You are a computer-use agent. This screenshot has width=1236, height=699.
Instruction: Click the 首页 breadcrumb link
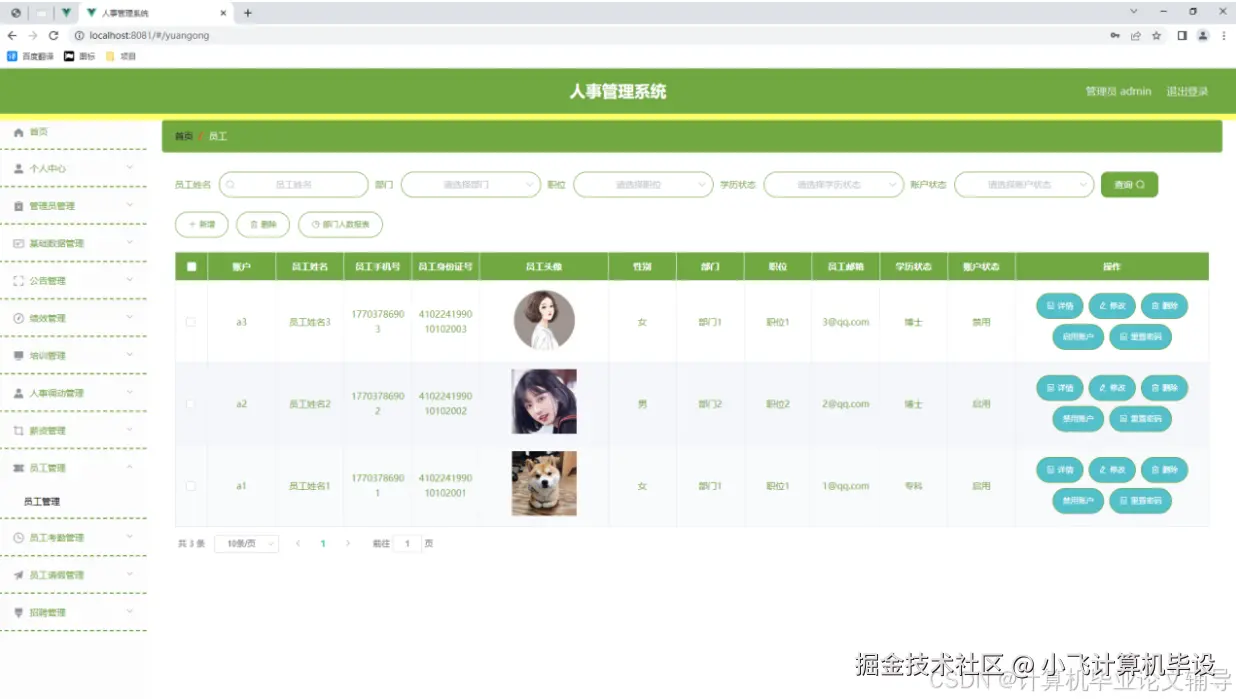coord(184,136)
